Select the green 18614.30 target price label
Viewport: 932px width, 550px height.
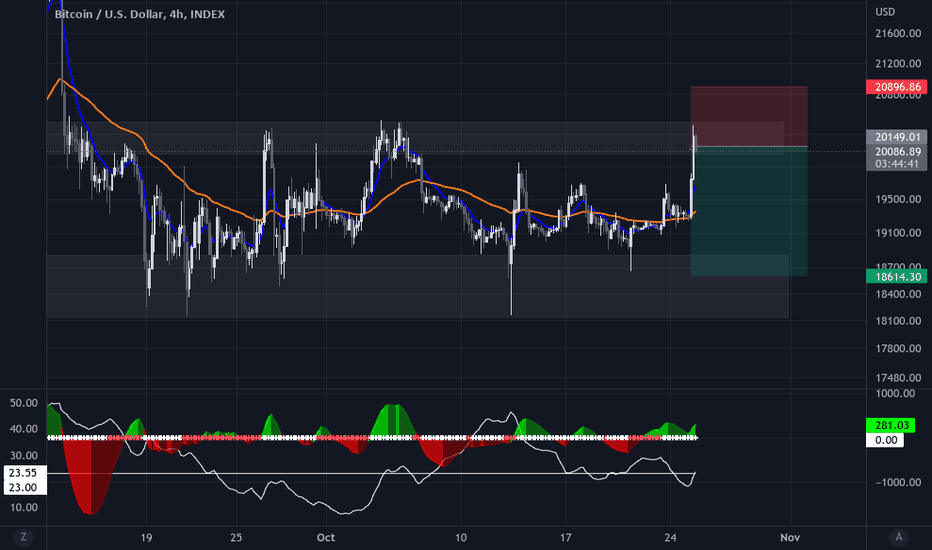pyautogui.click(x=896, y=276)
